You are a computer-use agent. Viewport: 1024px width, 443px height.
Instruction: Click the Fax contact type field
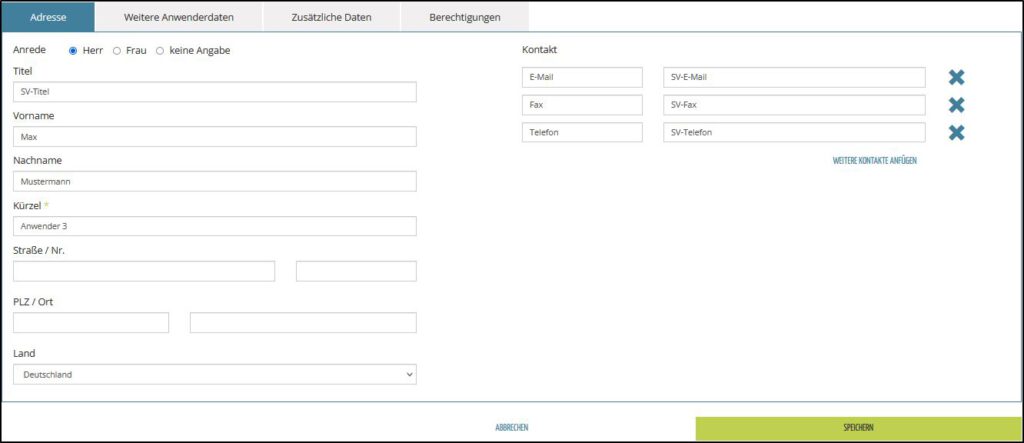583,105
